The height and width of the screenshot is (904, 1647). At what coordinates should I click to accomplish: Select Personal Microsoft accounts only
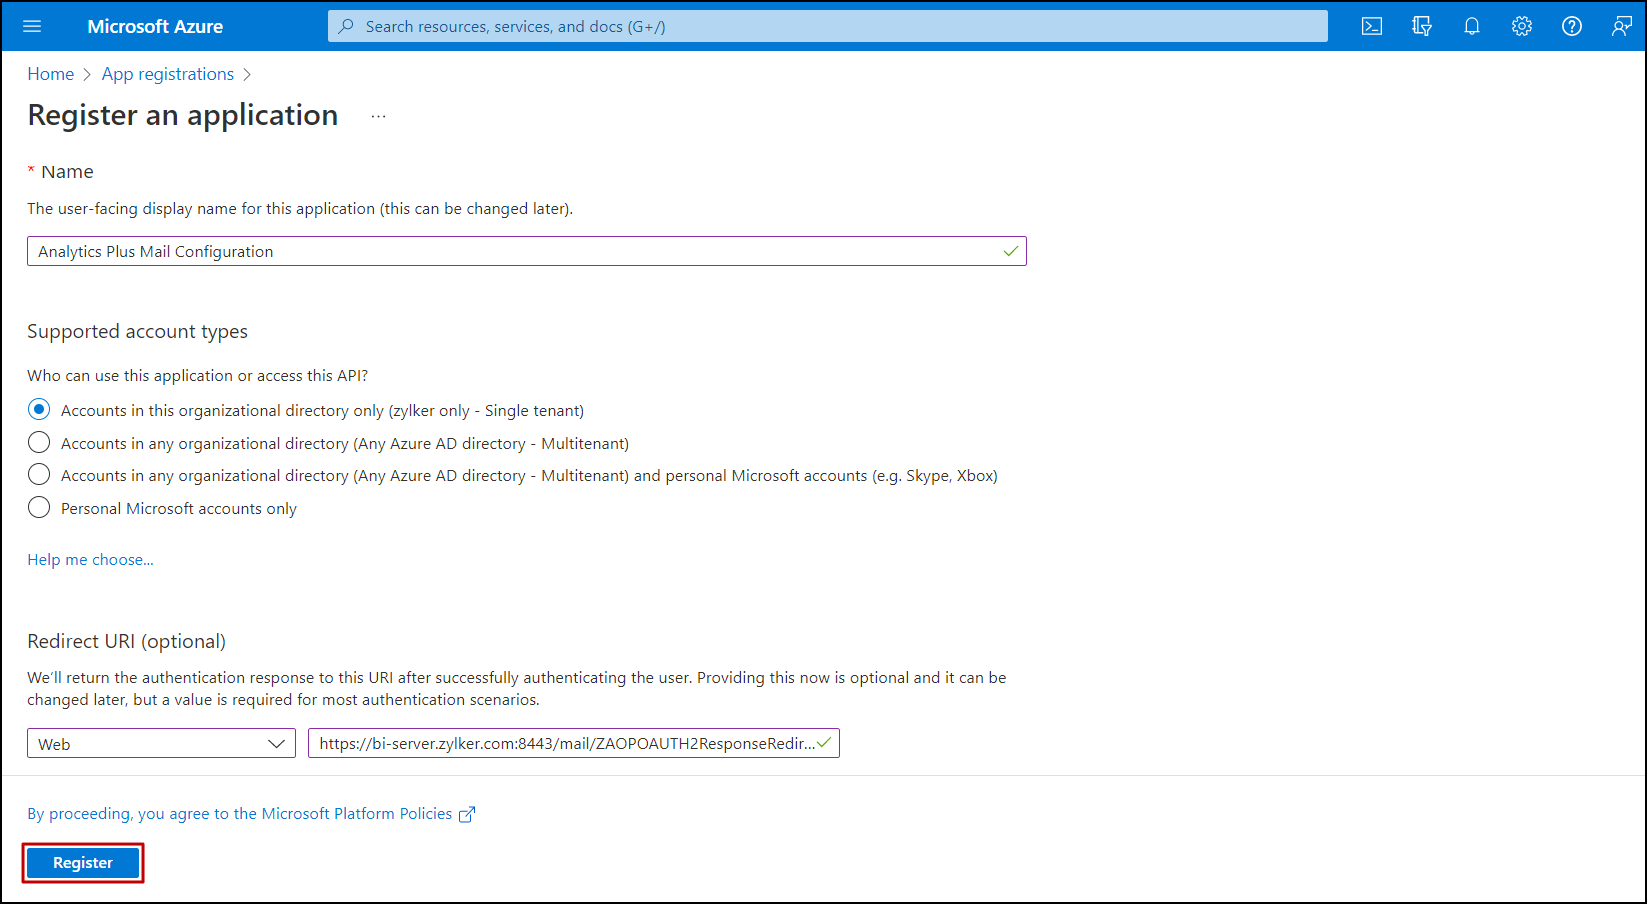click(39, 507)
